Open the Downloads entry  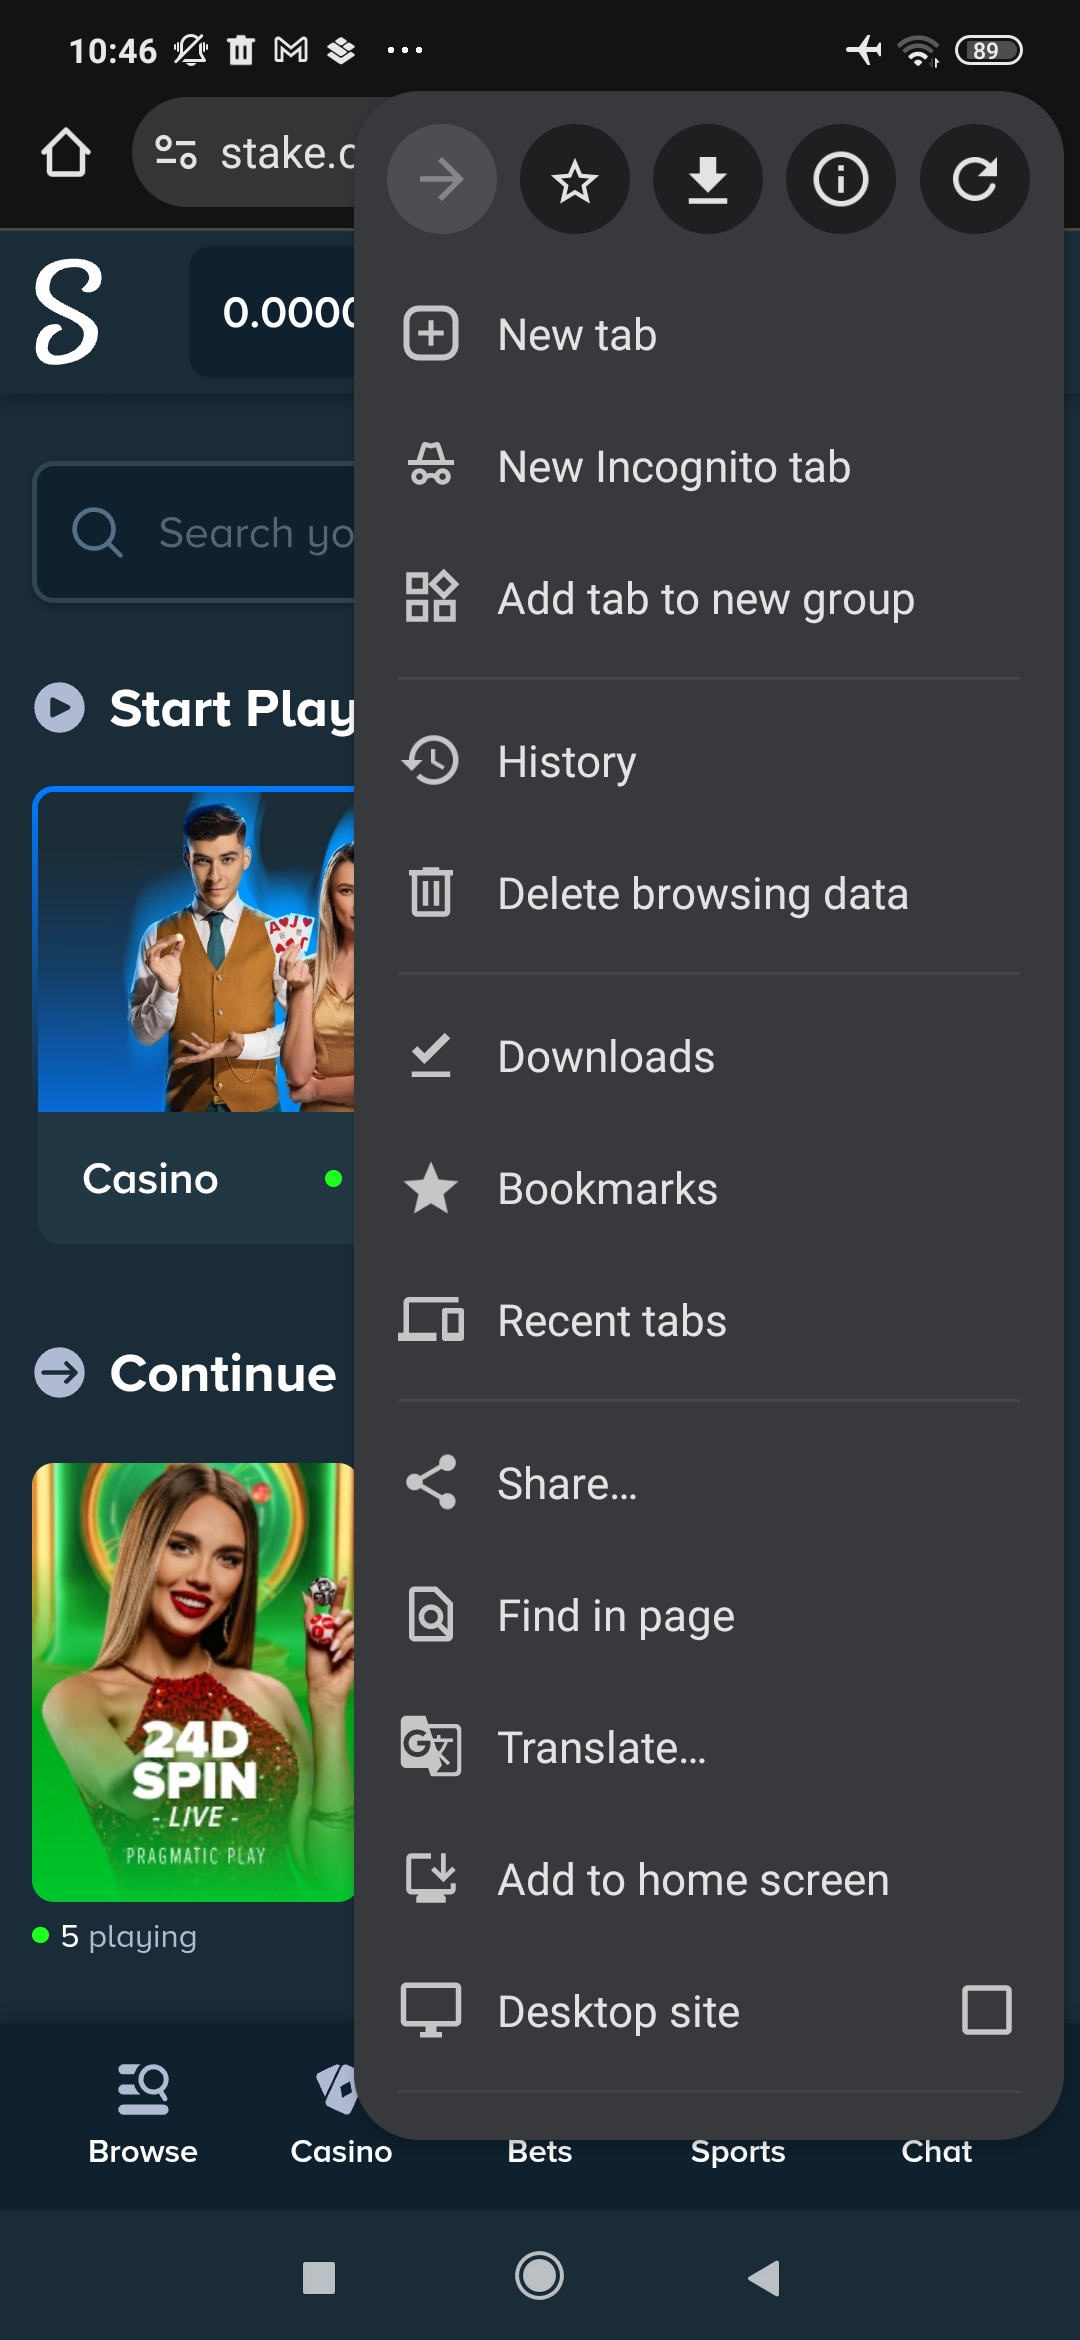pyautogui.click(x=708, y=1056)
